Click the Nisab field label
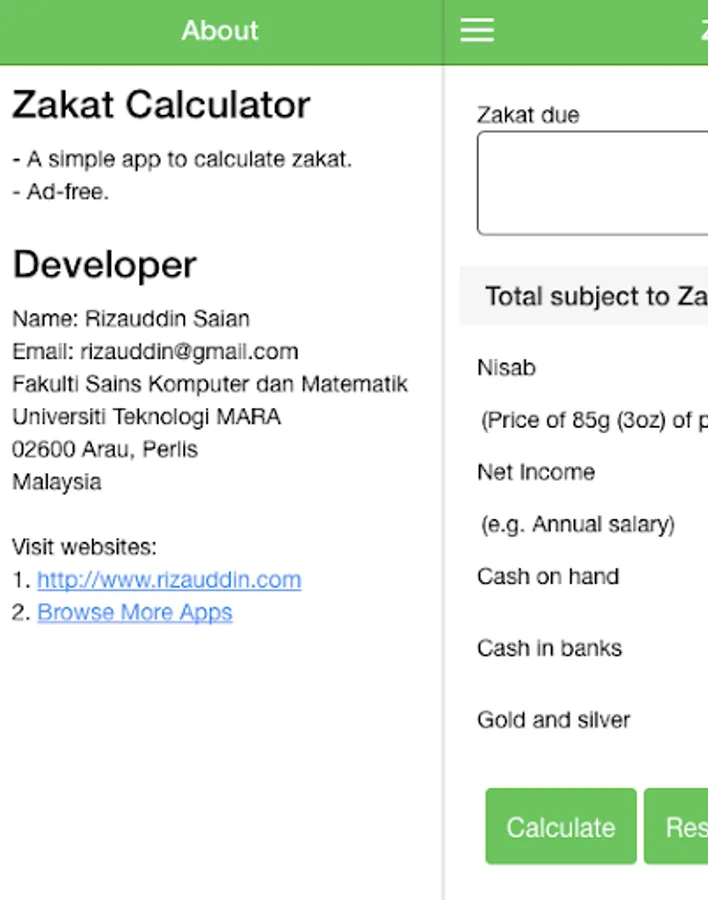 coord(506,368)
